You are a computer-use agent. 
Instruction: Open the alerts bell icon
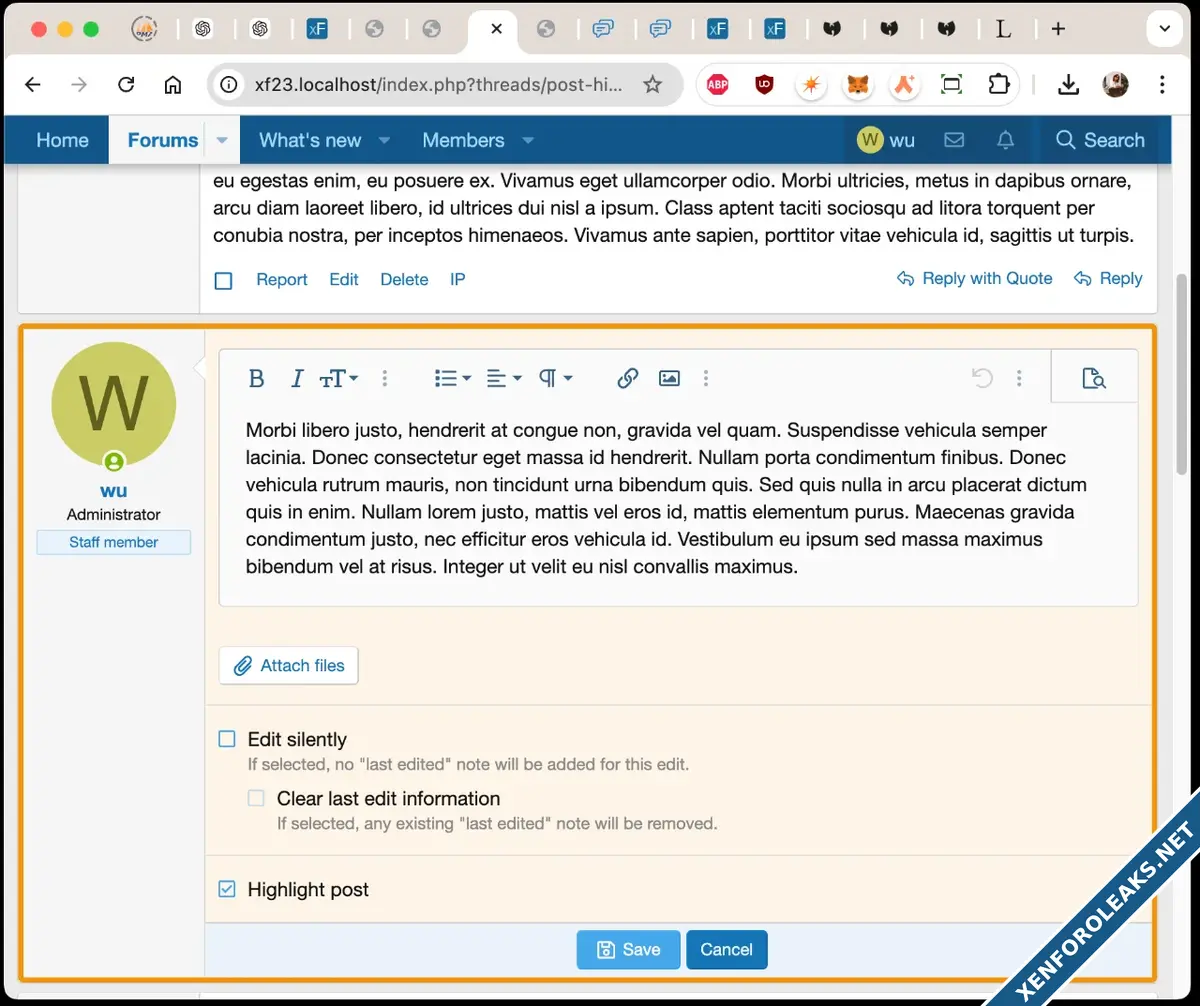1006,140
